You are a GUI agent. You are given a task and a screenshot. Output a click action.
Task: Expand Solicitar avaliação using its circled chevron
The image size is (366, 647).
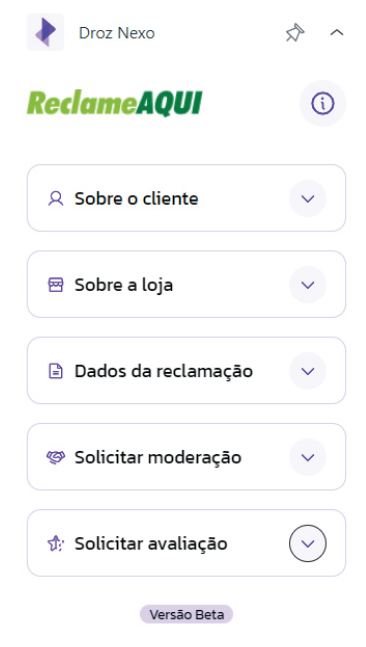[308, 543]
